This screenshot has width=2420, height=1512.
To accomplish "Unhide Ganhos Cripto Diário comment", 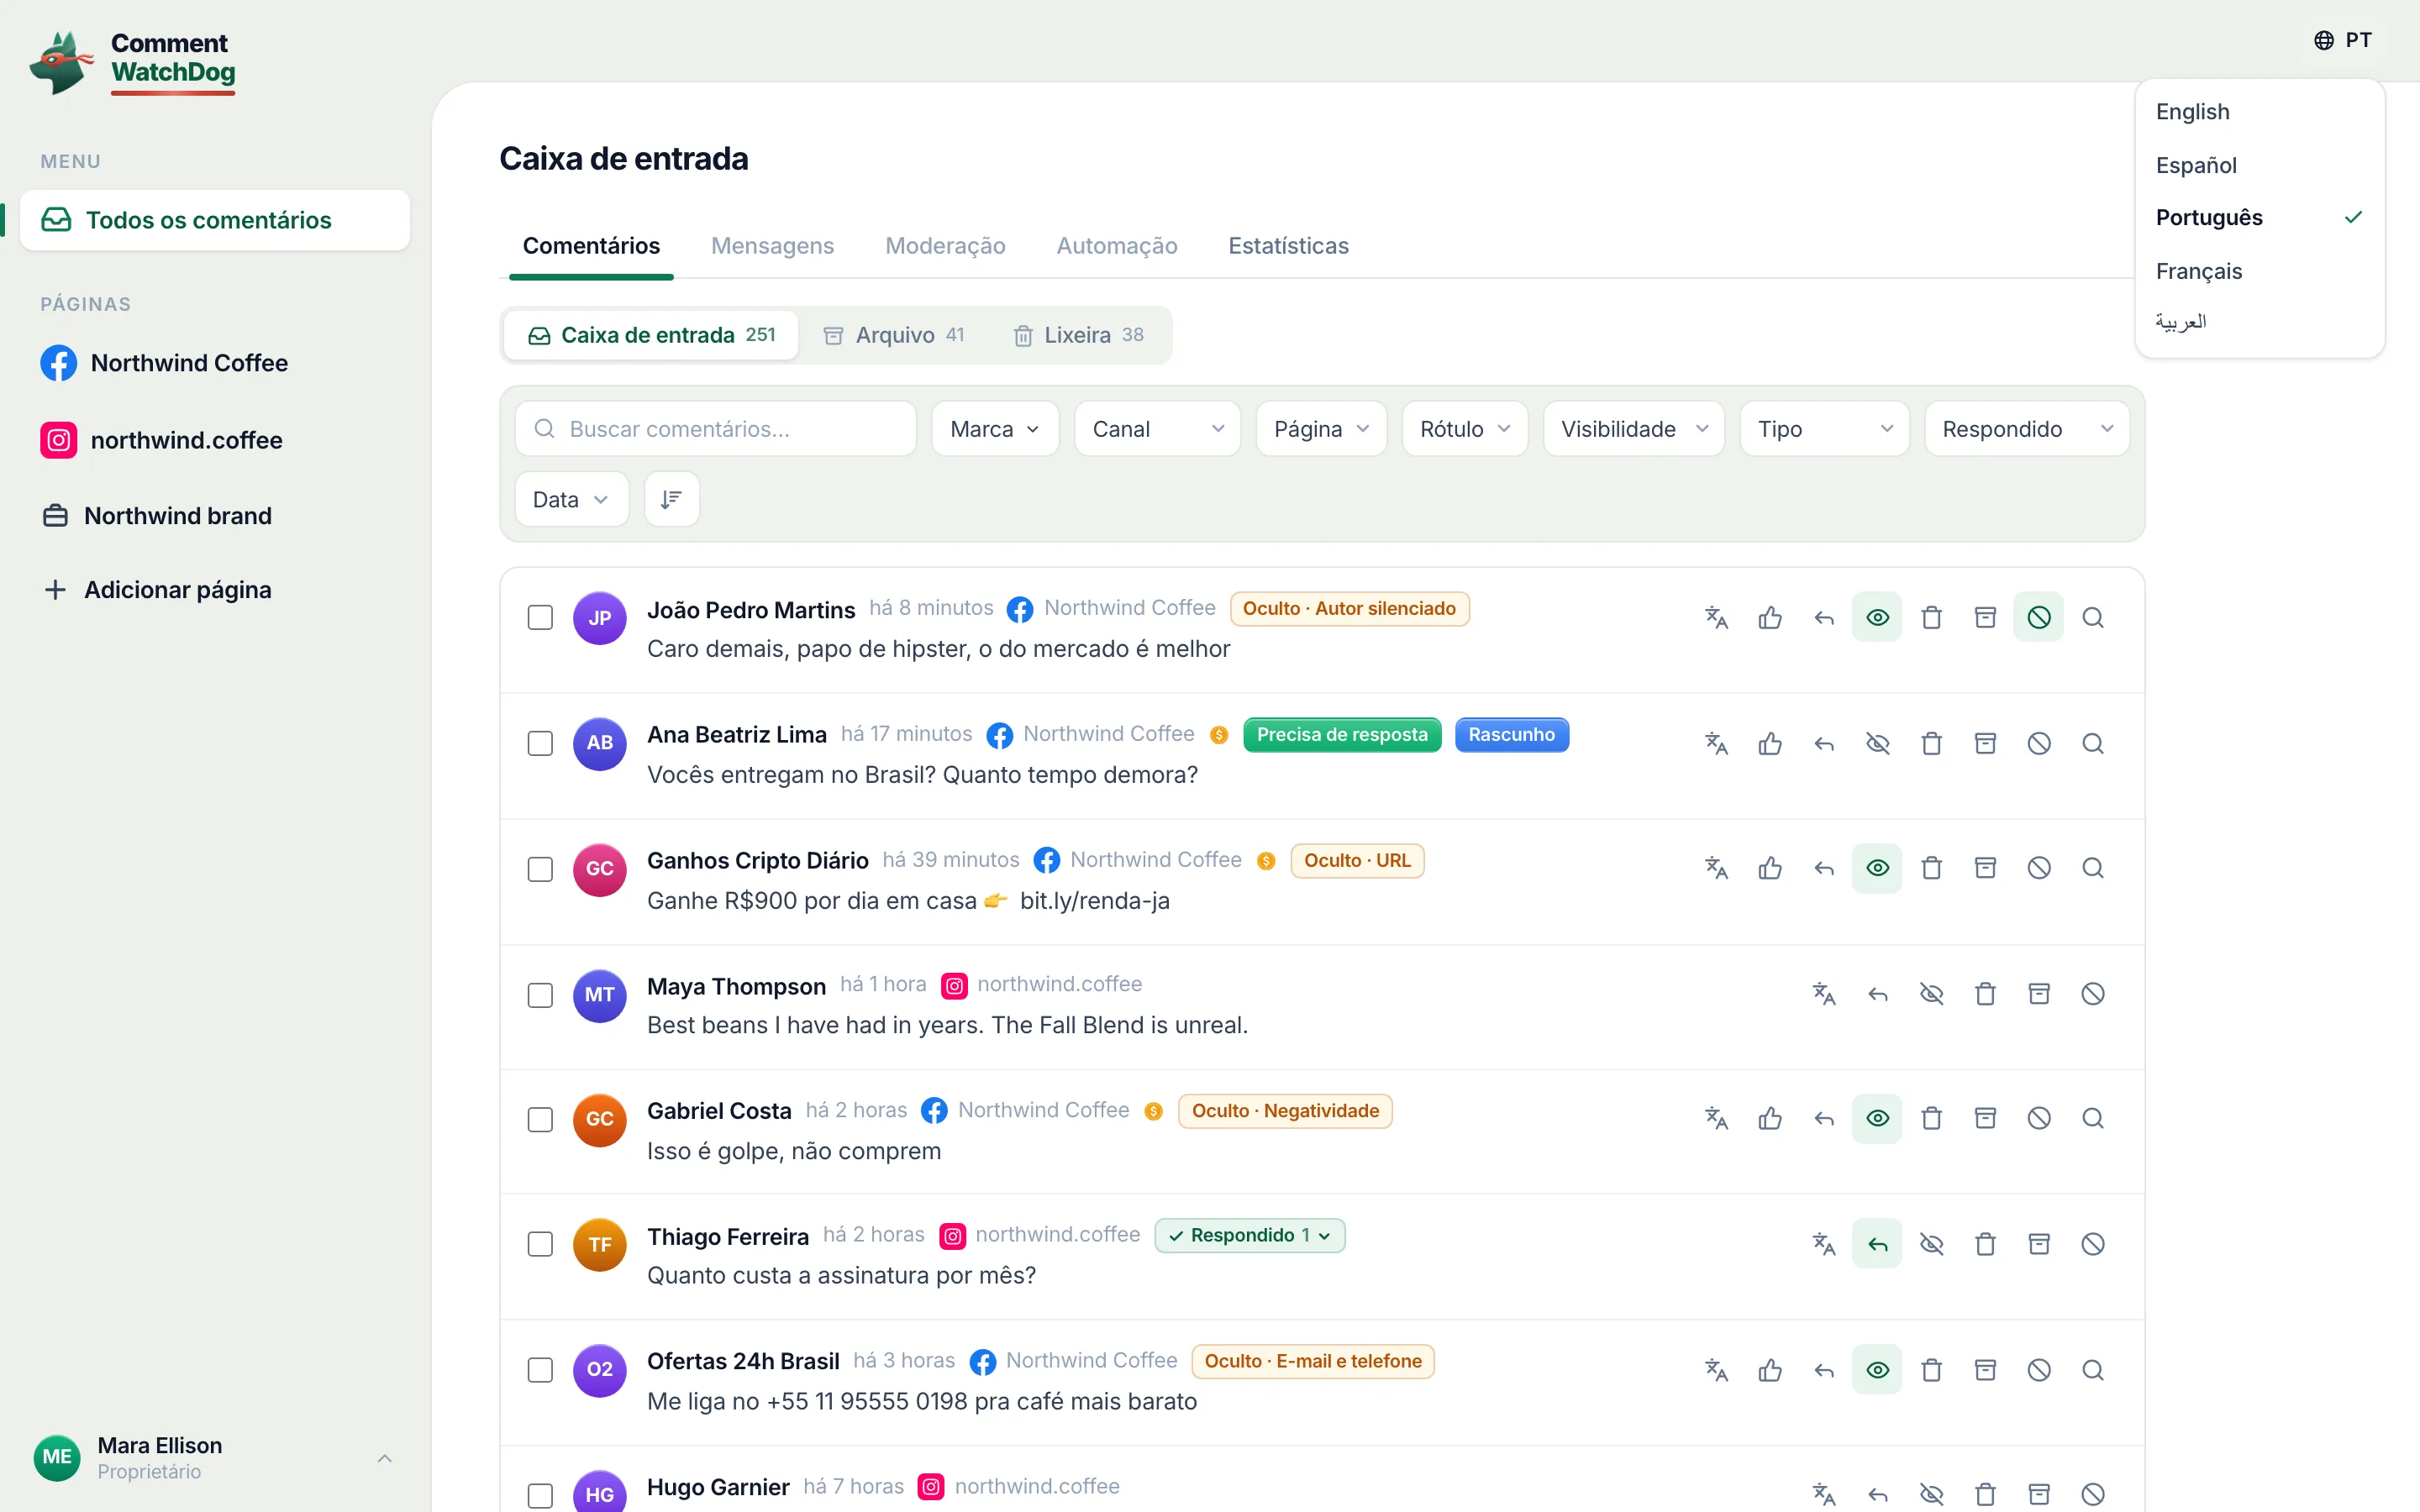I will pos(1877,868).
